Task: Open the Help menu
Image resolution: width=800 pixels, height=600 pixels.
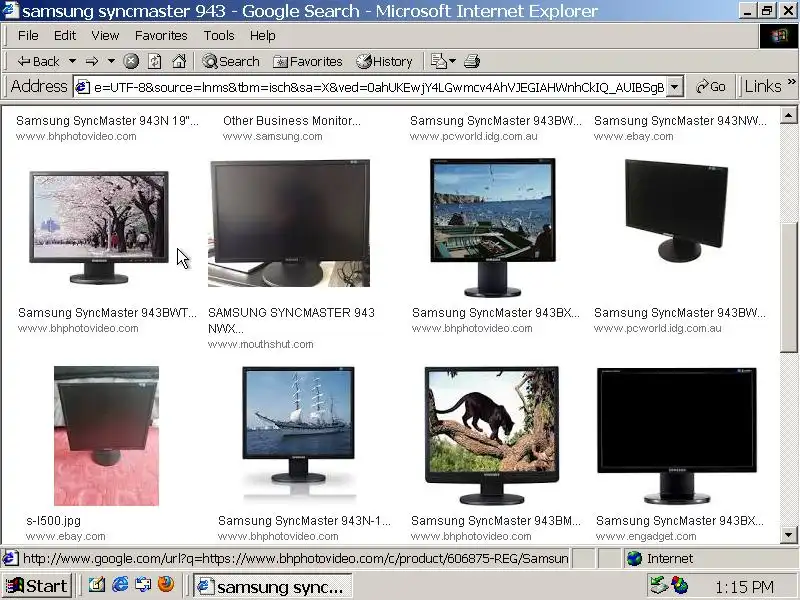Action: coord(263,35)
